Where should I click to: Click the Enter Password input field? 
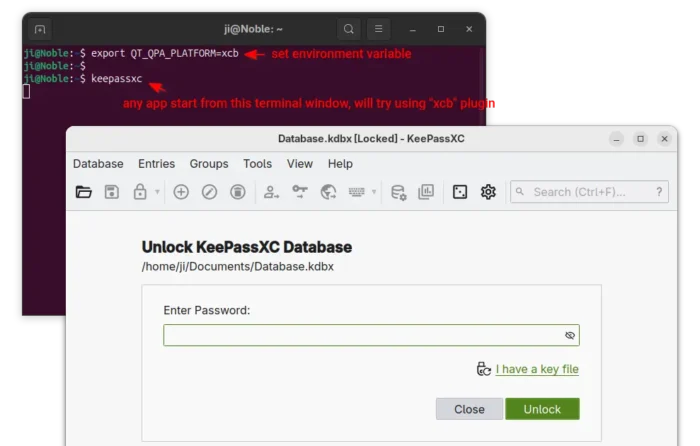(x=360, y=336)
